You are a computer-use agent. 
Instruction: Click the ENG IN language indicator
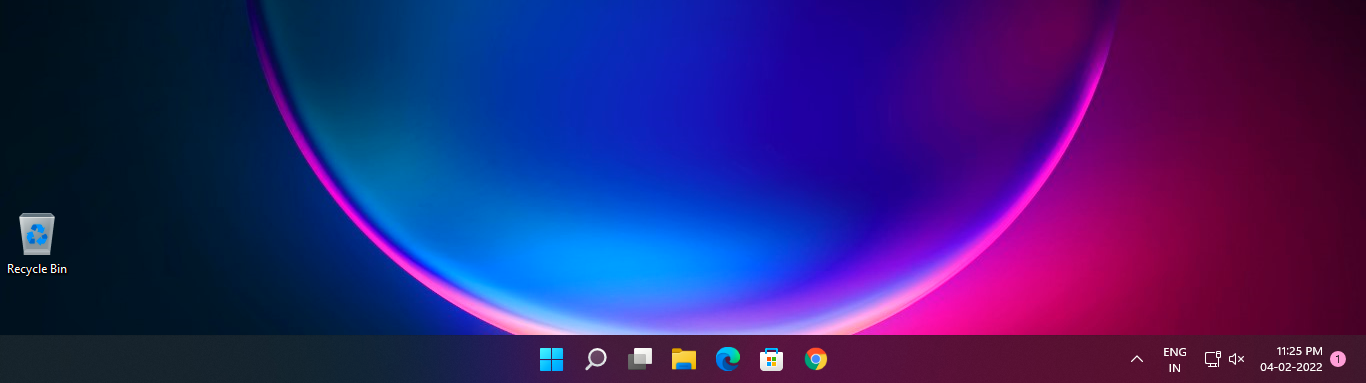(x=1175, y=360)
